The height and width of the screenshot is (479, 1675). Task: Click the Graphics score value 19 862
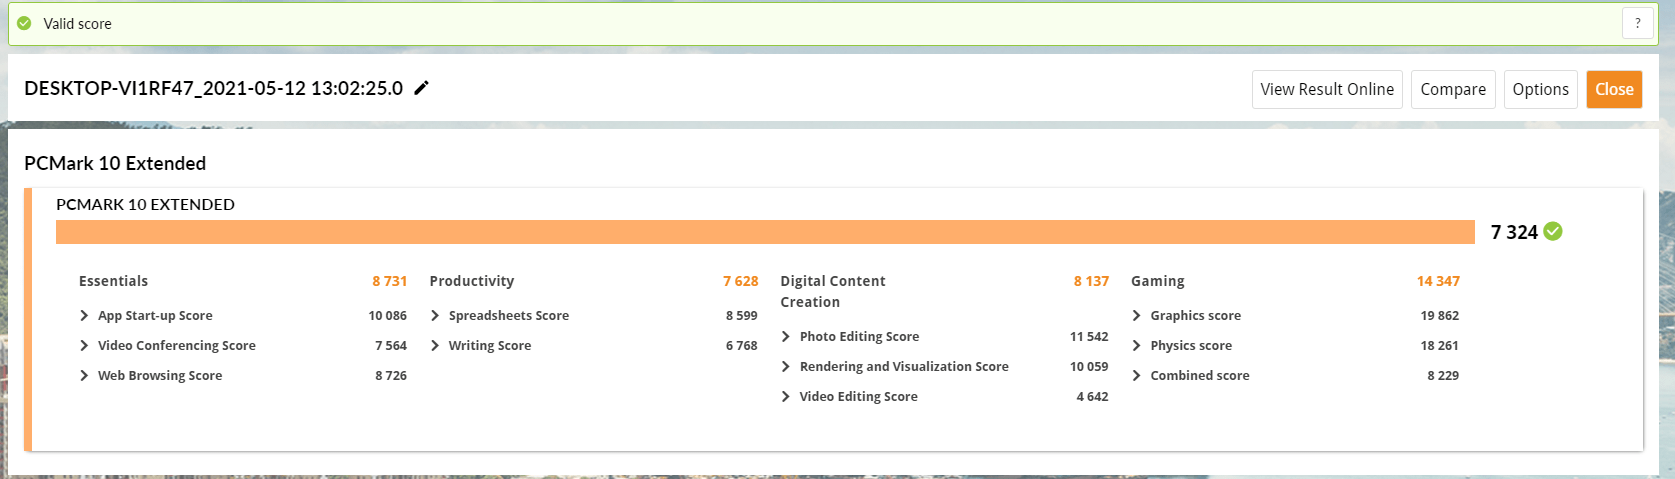[x=1440, y=315]
